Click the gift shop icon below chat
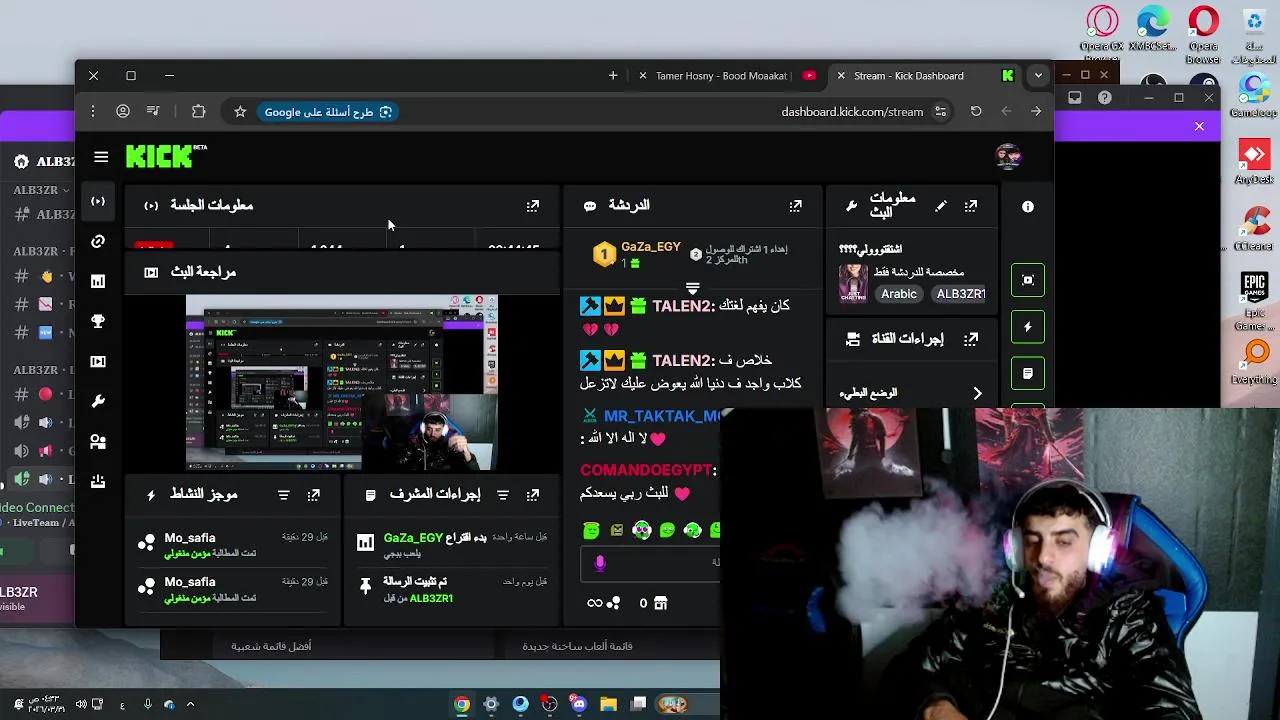The image size is (1280, 720). click(660, 603)
